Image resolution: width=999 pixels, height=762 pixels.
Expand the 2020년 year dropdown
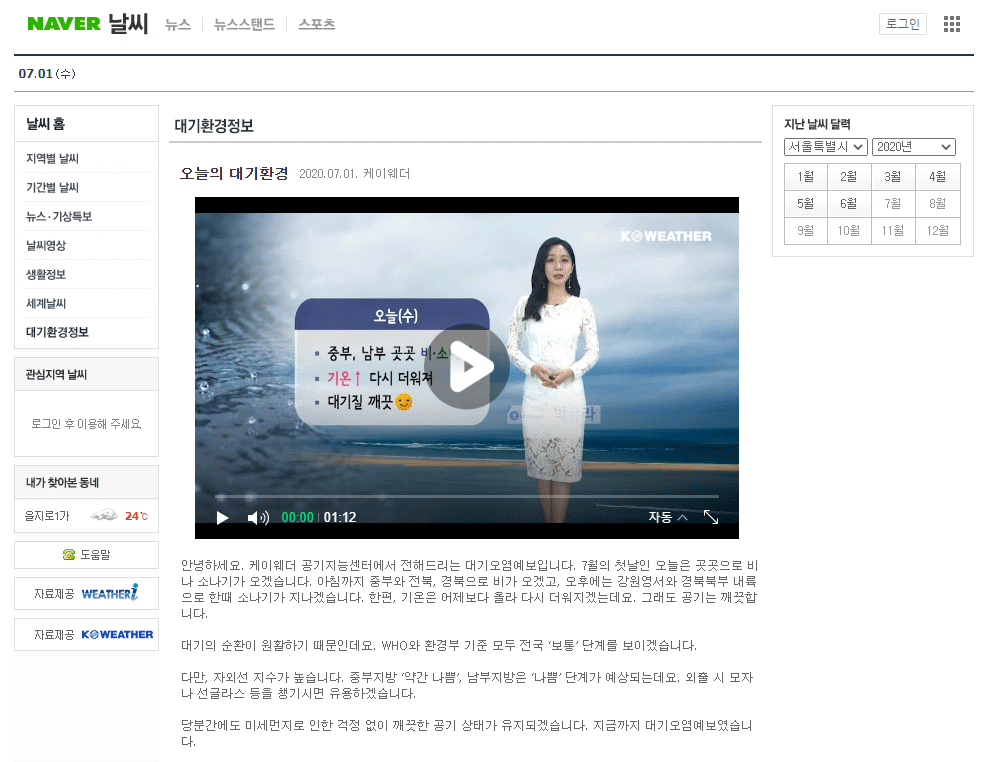[x=913, y=147]
